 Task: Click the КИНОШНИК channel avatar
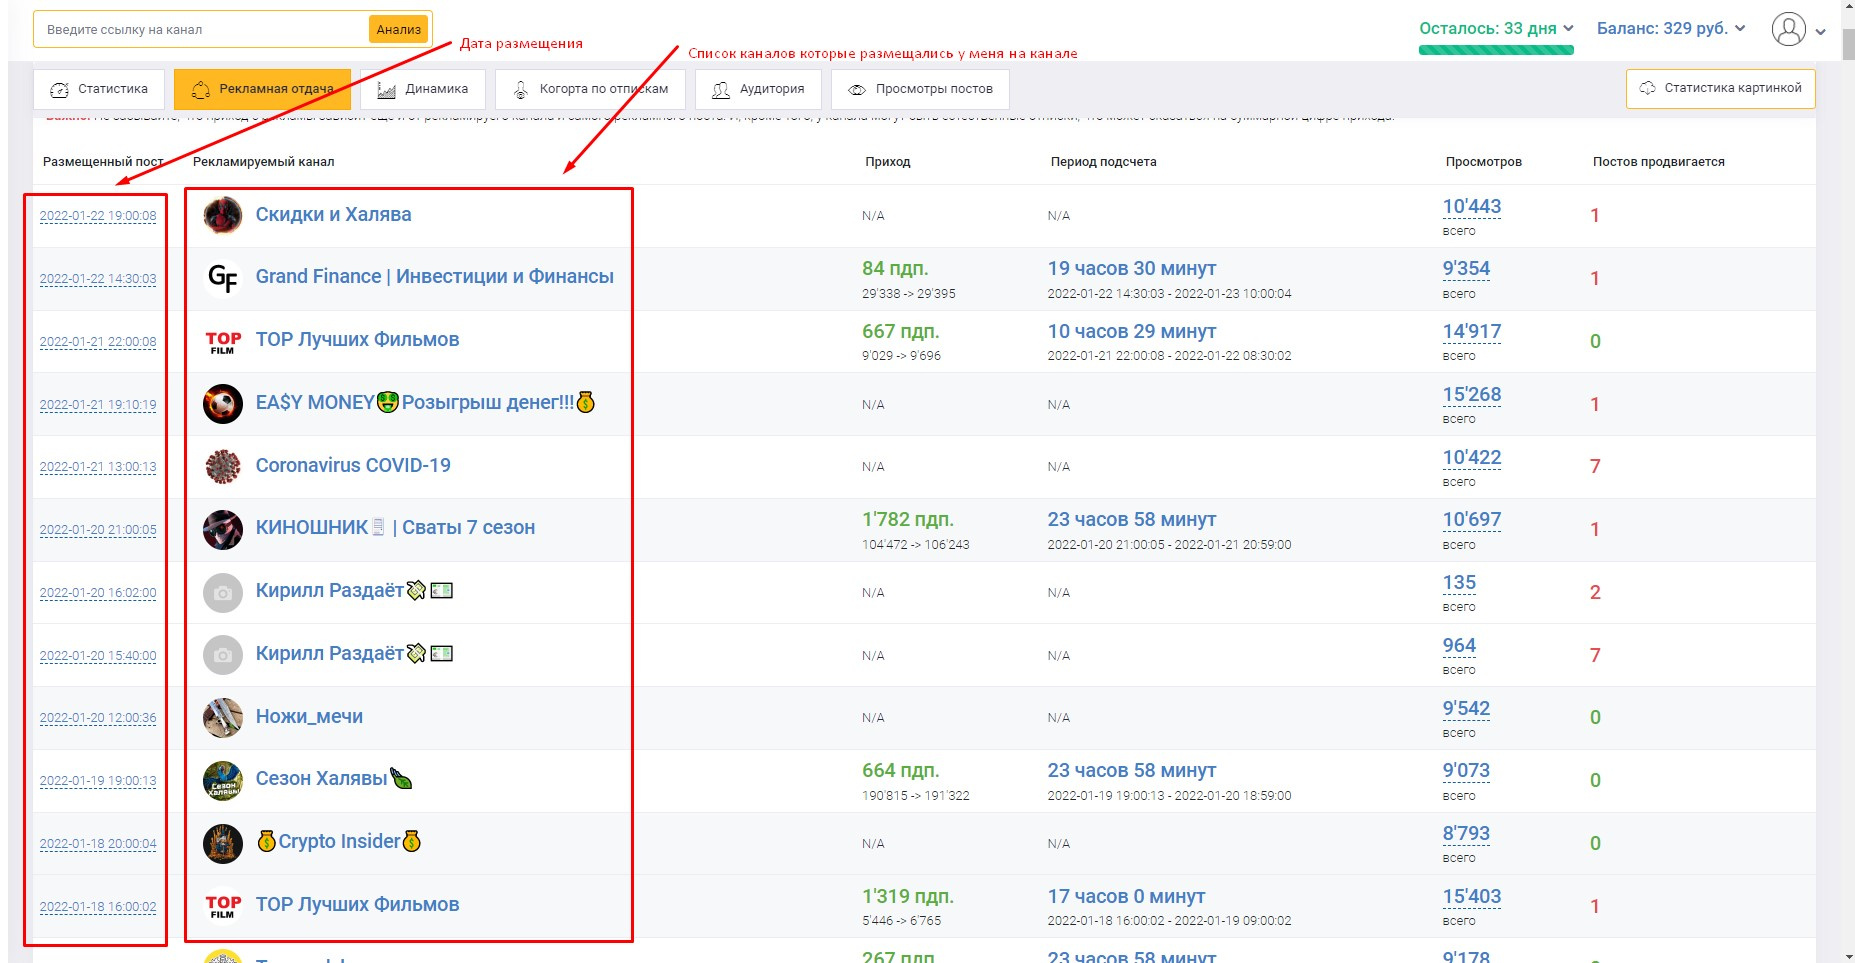223,529
